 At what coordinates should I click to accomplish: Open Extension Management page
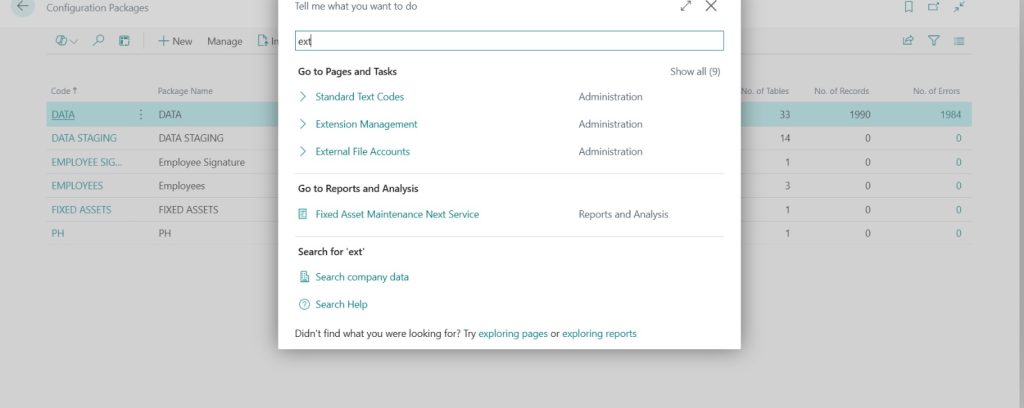coord(366,124)
